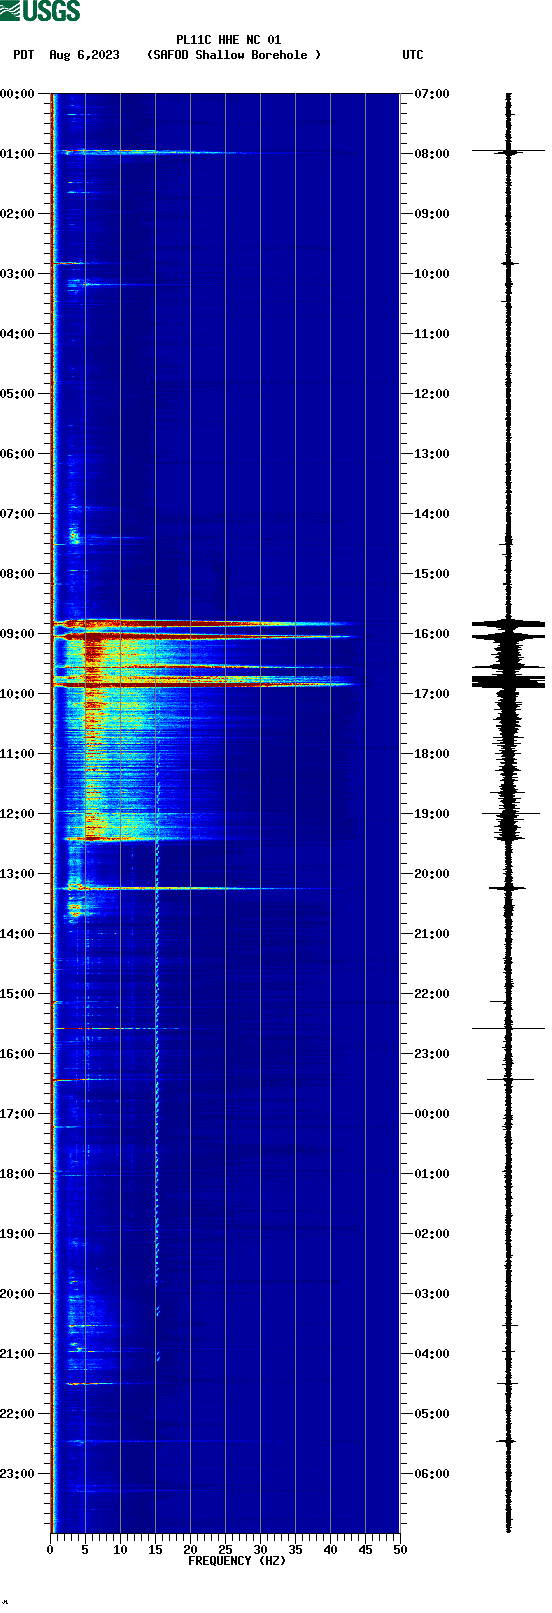Click the 12:00 PDT time label
Screen dimensions: 552x1613
(x=18, y=814)
